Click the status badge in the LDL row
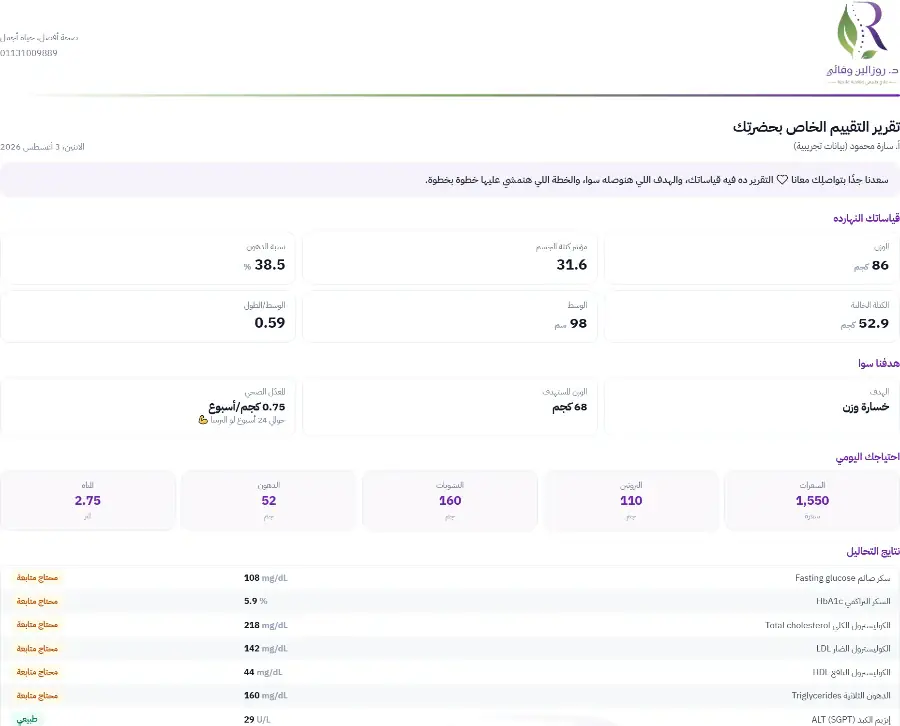900x726 pixels. pos(37,648)
